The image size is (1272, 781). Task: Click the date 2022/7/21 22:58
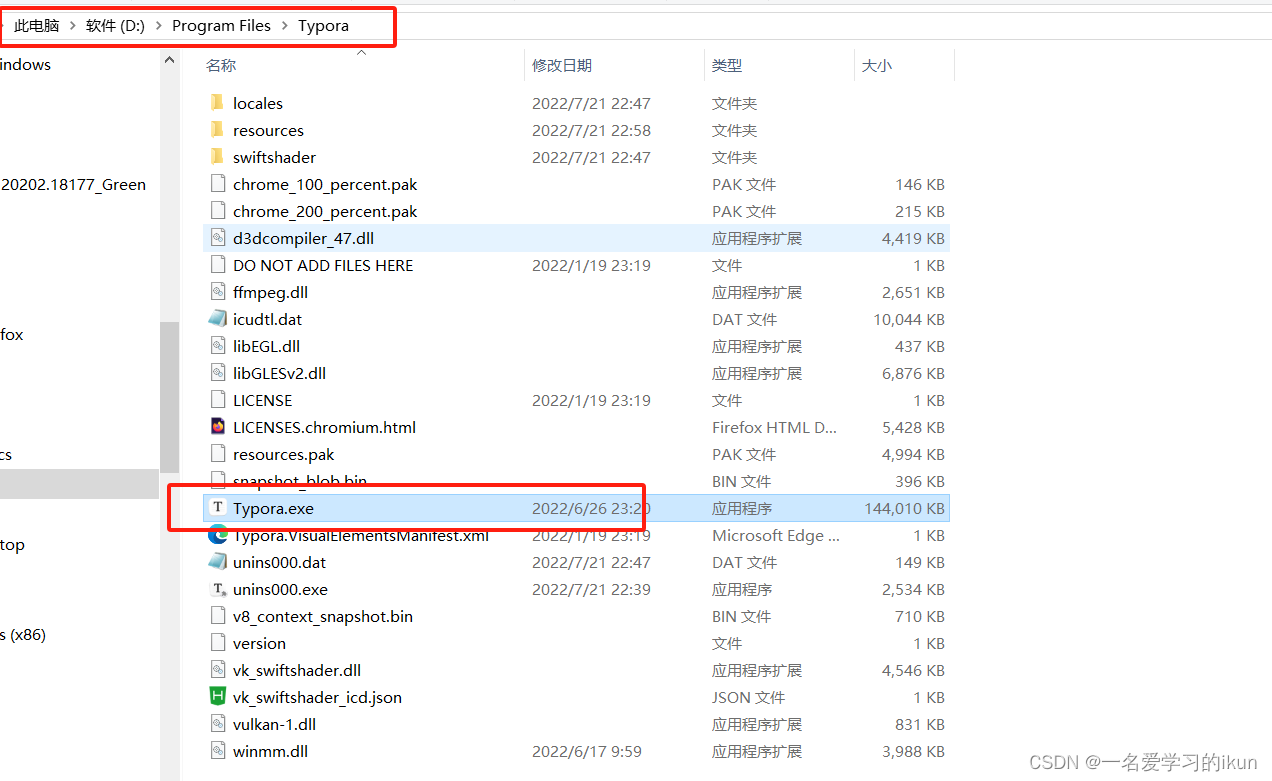591,130
